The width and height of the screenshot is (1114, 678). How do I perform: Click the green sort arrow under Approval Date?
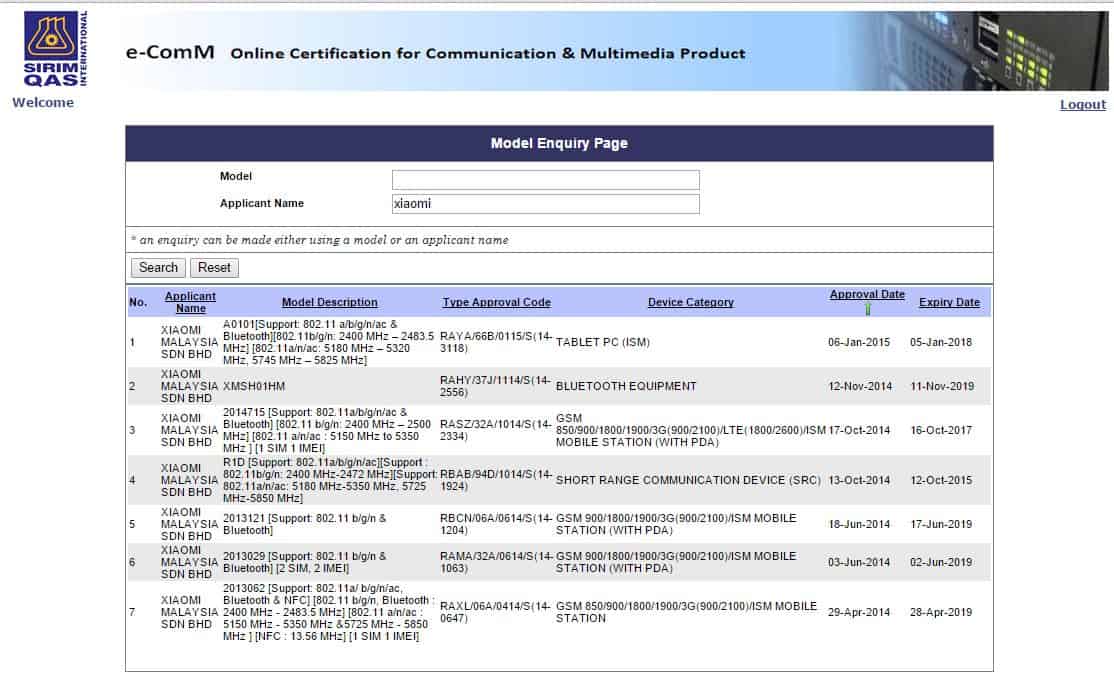pyautogui.click(x=867, y=309)
